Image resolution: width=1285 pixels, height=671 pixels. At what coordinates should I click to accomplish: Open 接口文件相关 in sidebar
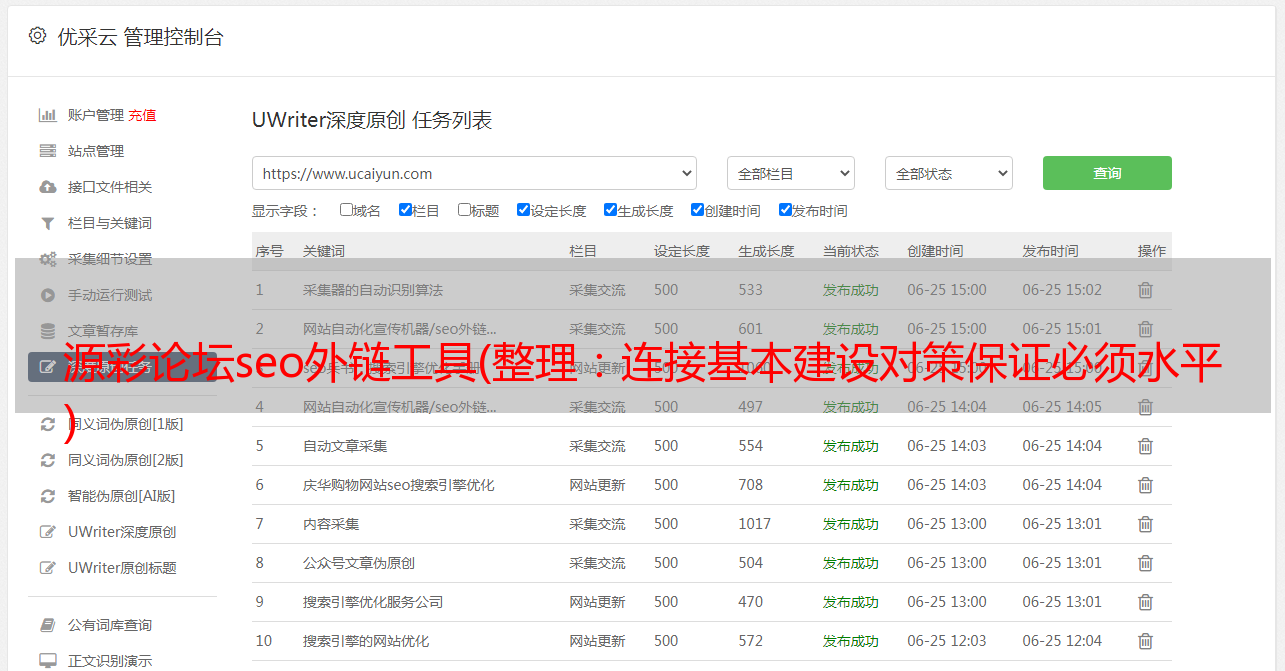coord(110,187)
